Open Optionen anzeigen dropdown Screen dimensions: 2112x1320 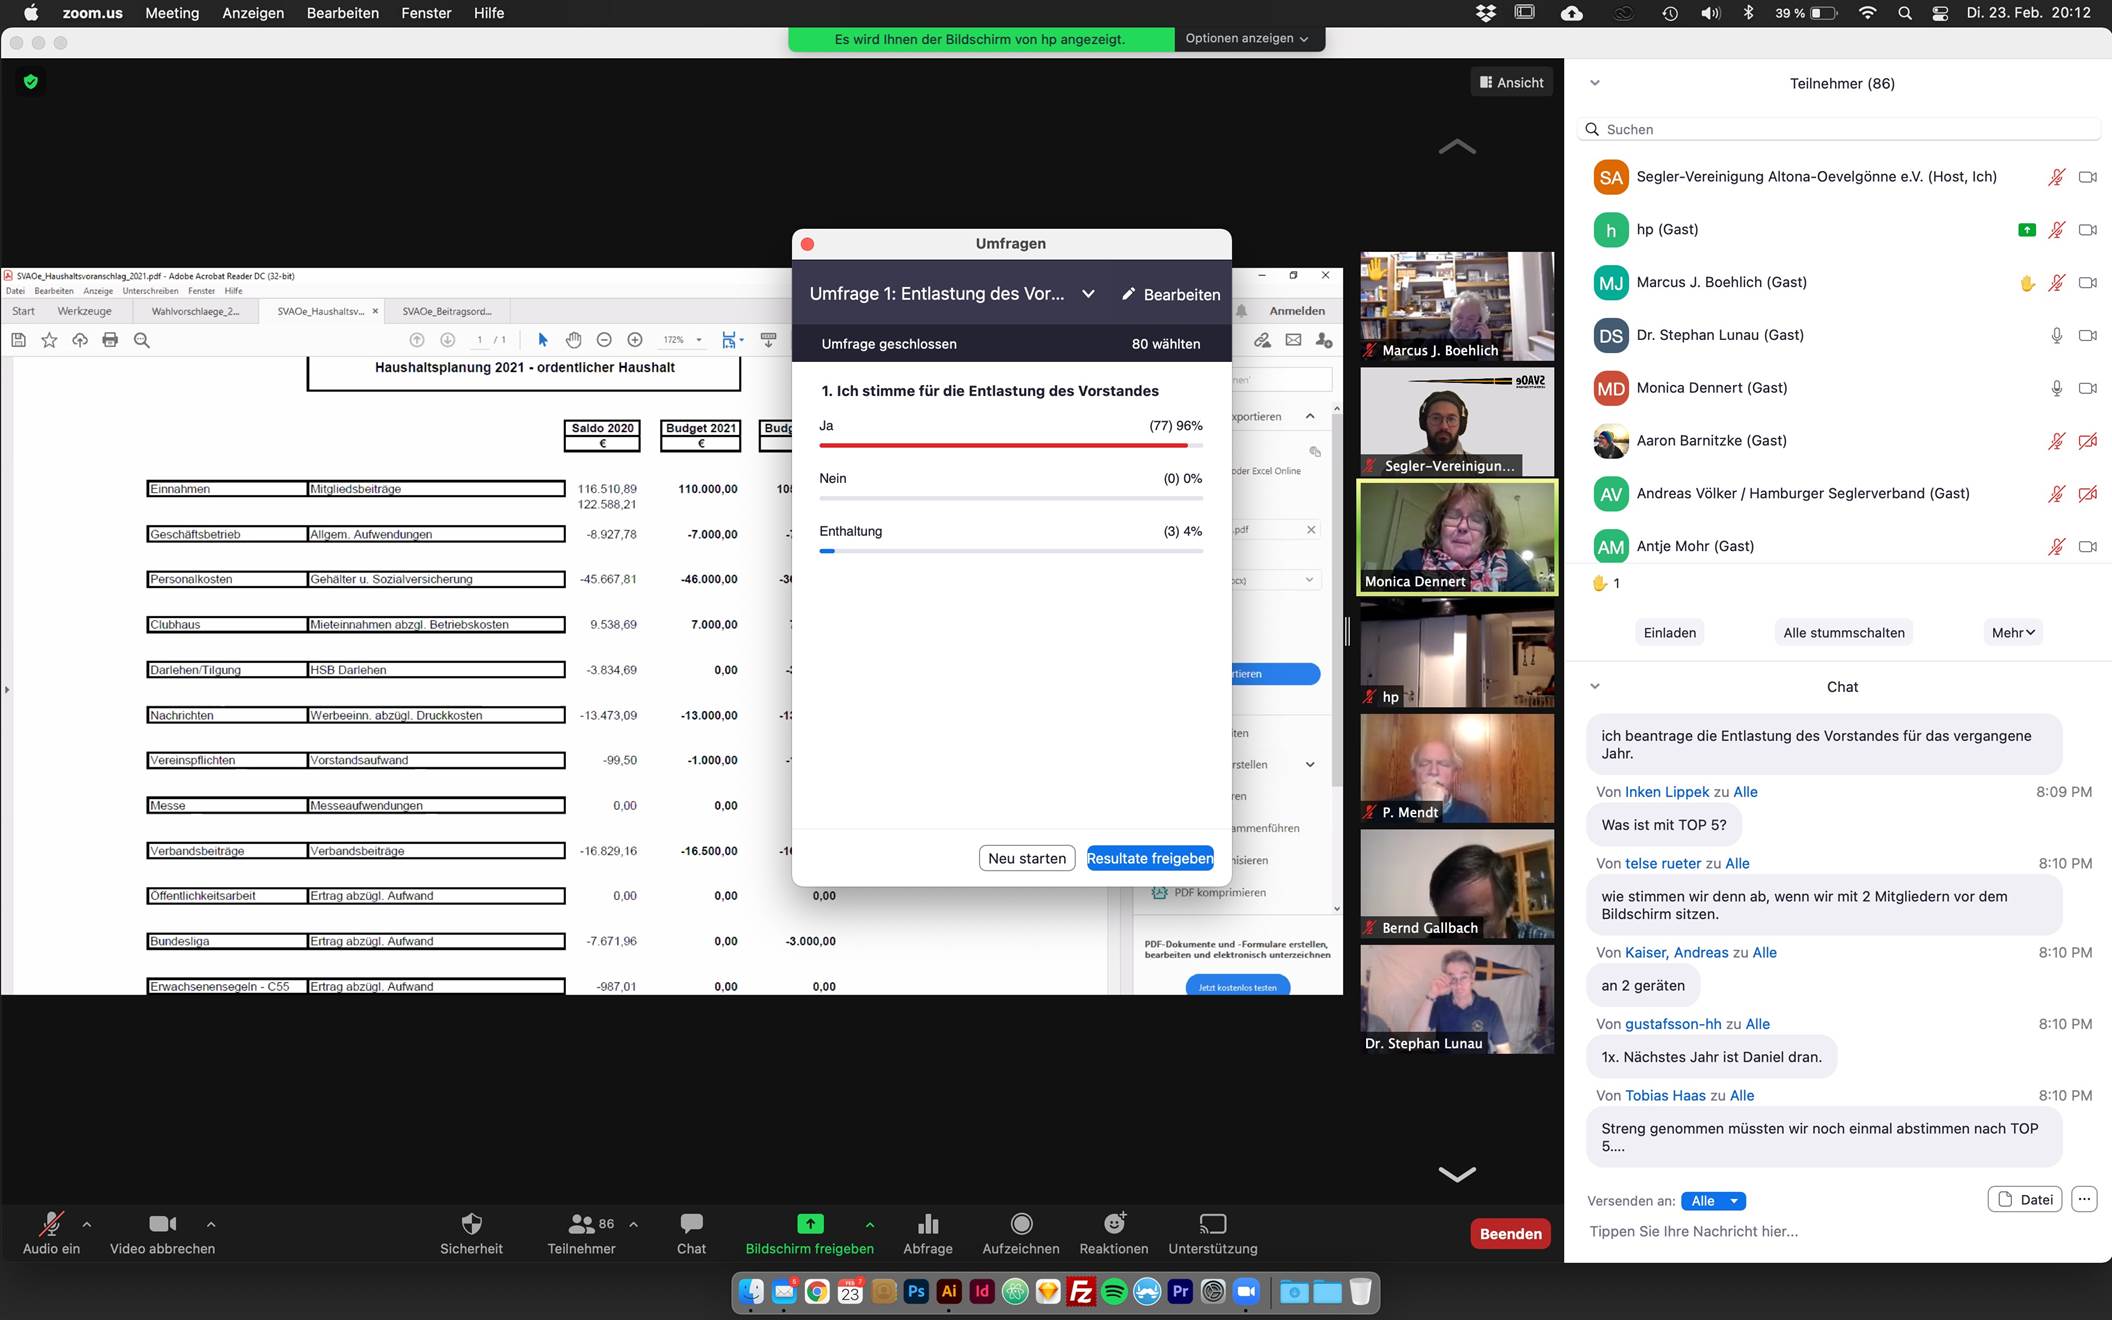click(1247, 39)
